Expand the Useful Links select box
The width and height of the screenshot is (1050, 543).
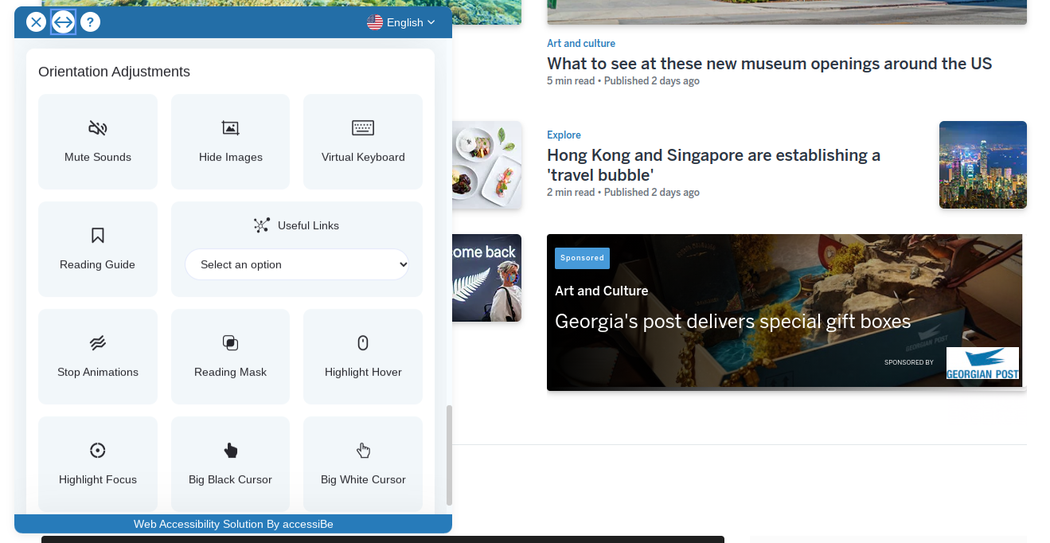coord(297,264)
